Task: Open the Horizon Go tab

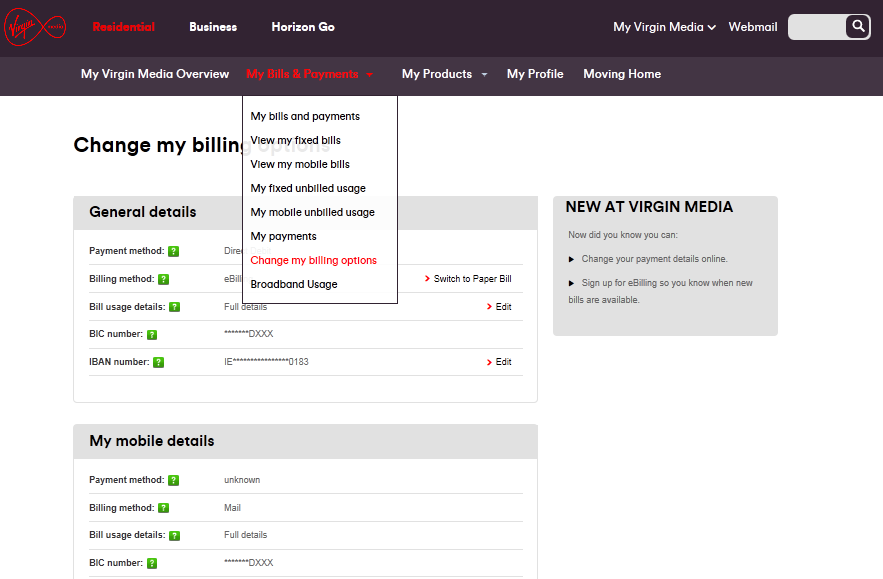Action: pyautogui.click(x=303, y=27)
